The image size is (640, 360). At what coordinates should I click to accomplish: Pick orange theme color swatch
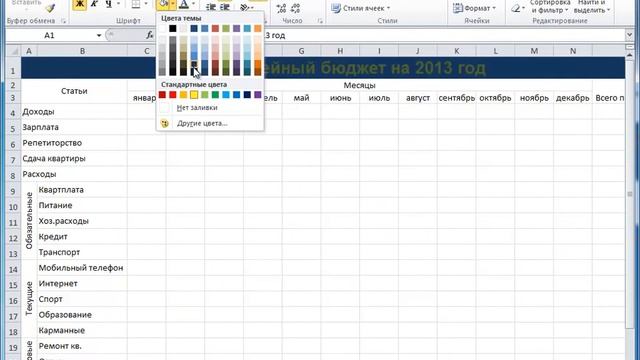coord(258,28)
